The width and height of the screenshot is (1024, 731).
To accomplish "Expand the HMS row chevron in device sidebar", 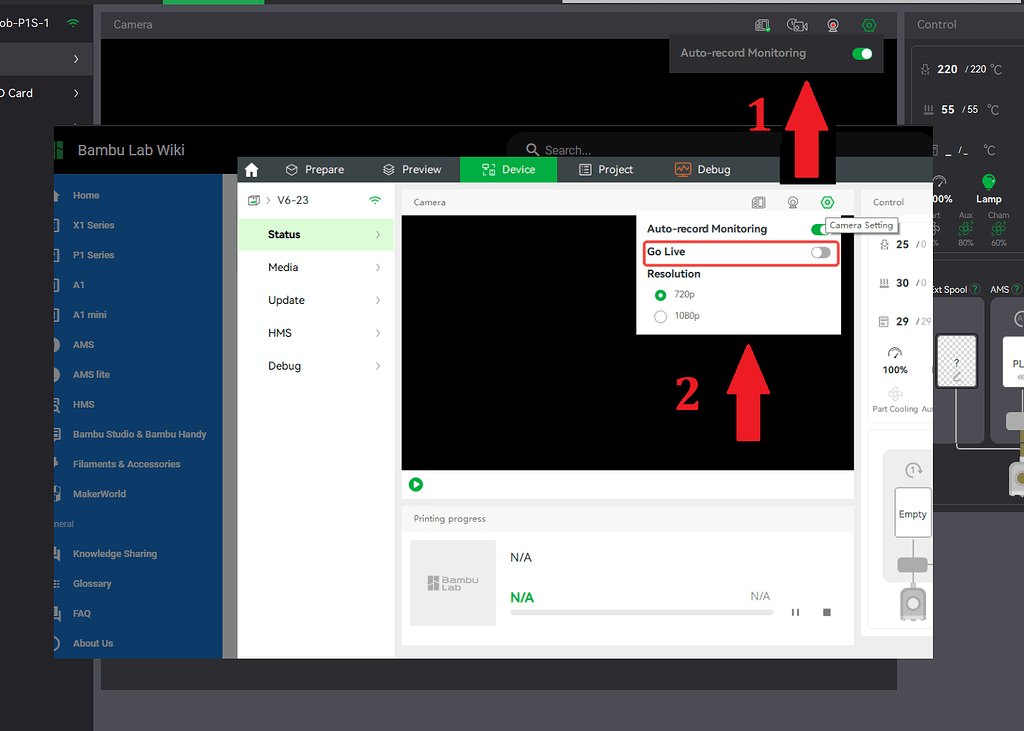I will (378, 333).
